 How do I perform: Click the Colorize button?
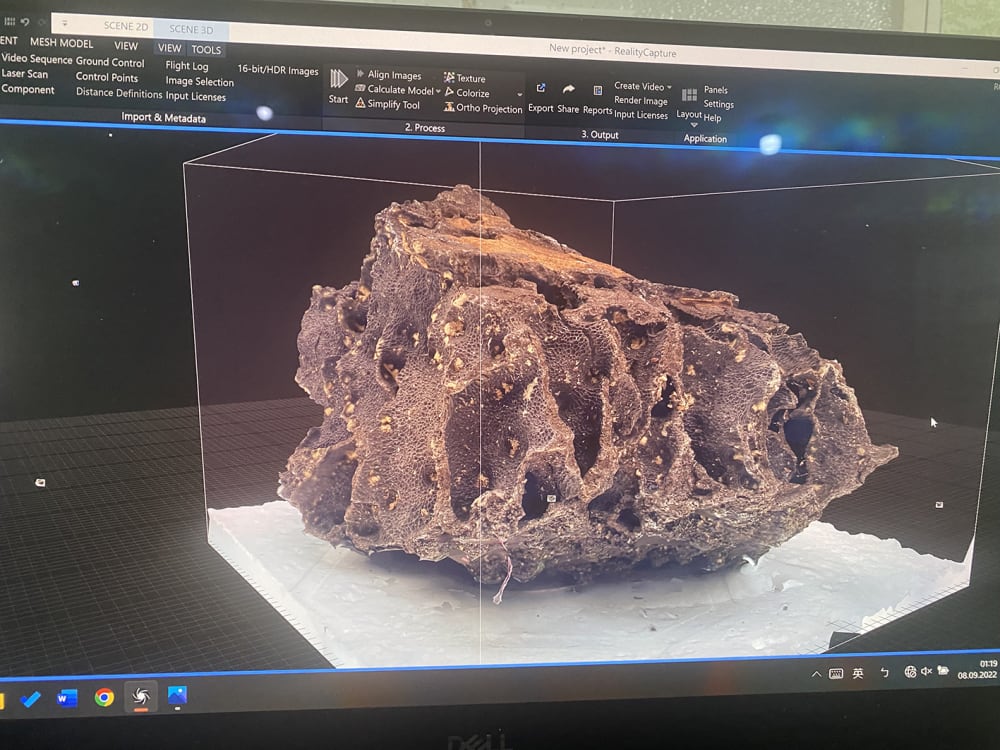click(x=467, y=93)
